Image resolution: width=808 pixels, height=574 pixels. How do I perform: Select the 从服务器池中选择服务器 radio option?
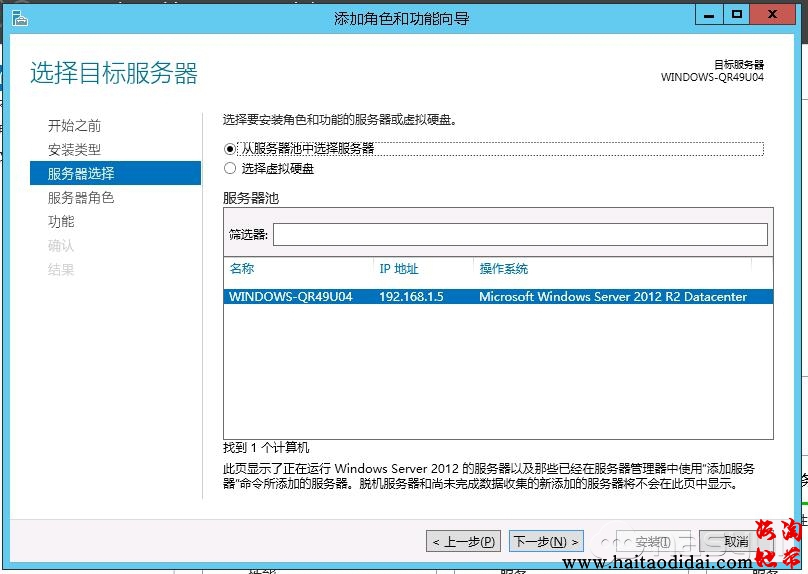click(x=231, y=148)
